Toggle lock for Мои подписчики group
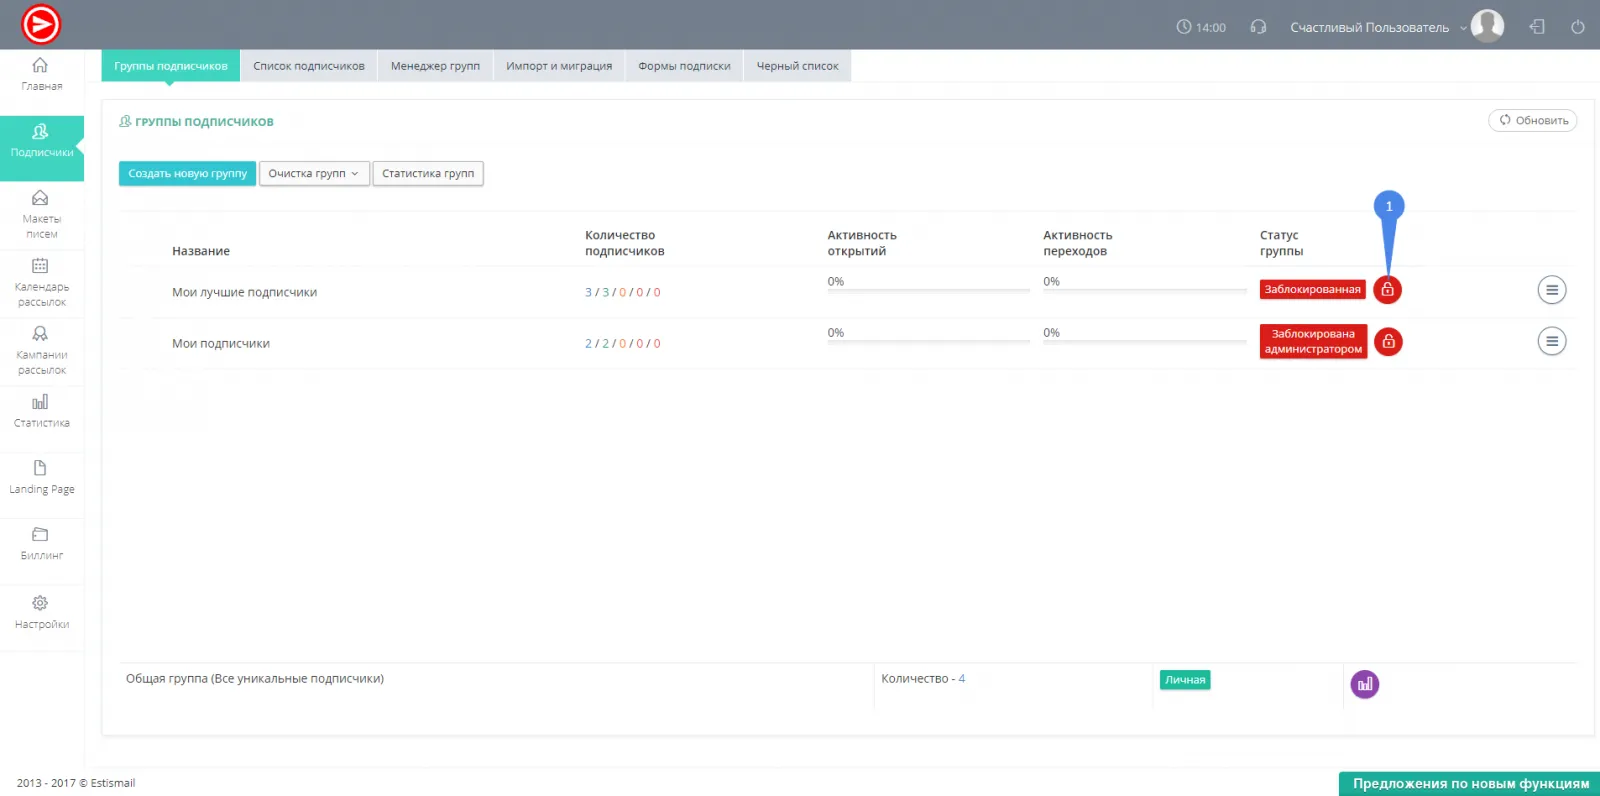 click(x=1388, y=342)
